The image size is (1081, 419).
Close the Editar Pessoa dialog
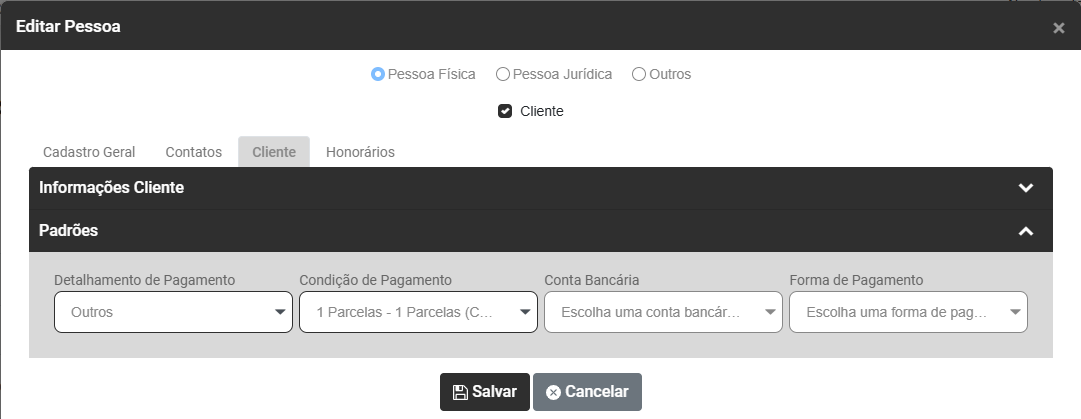(x=1058, y=28)
